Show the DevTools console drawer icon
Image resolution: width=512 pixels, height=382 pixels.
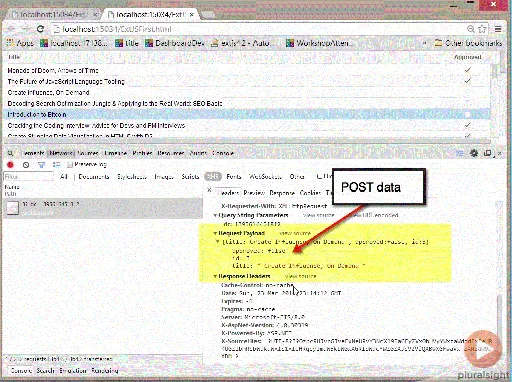[460, 153]
